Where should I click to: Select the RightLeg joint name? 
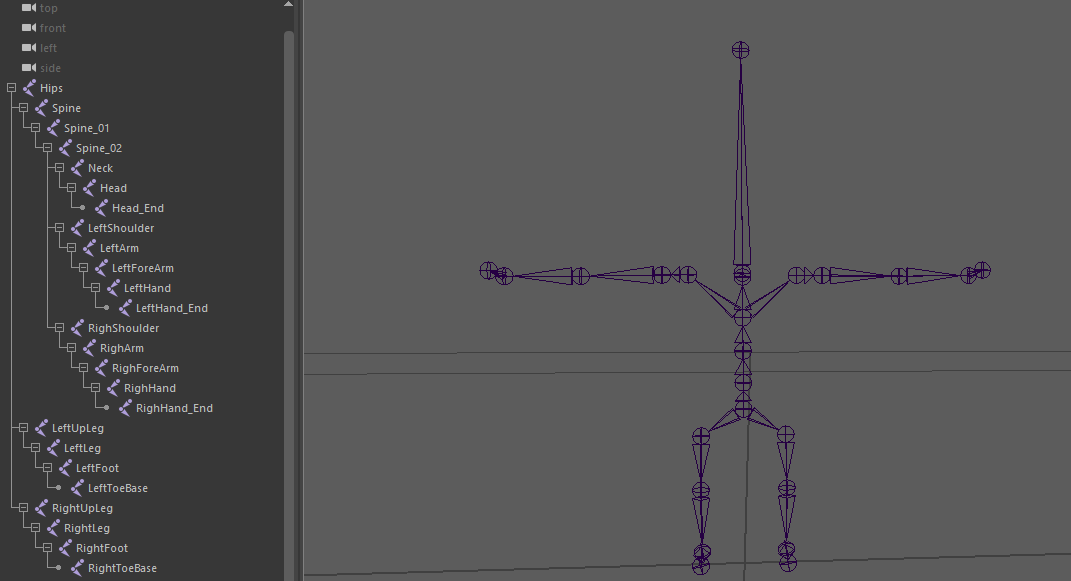pyautogui.click(x=87, y=528)
